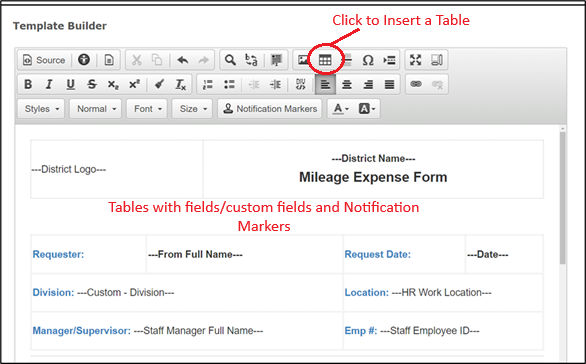Click the Emp #: label
The image size is (586, 364).
coord(361,331)
